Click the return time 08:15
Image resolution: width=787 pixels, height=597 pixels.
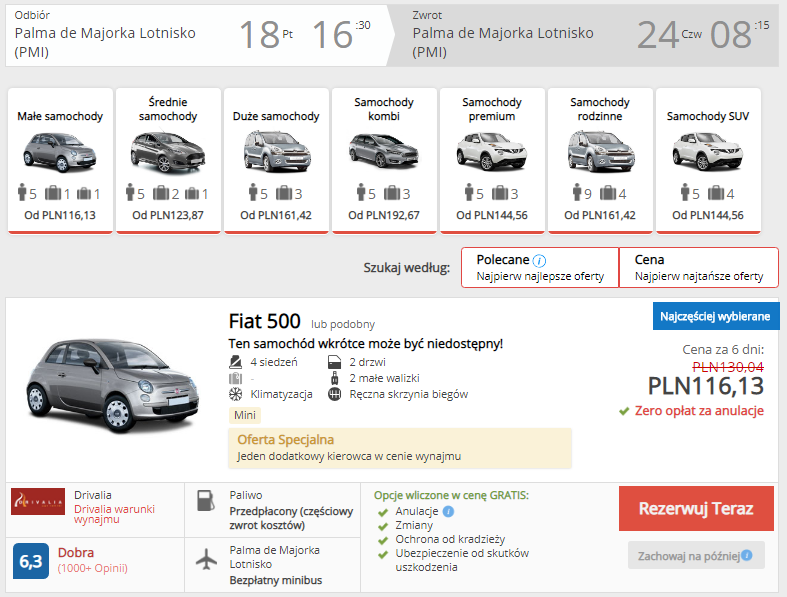point(740,35)
